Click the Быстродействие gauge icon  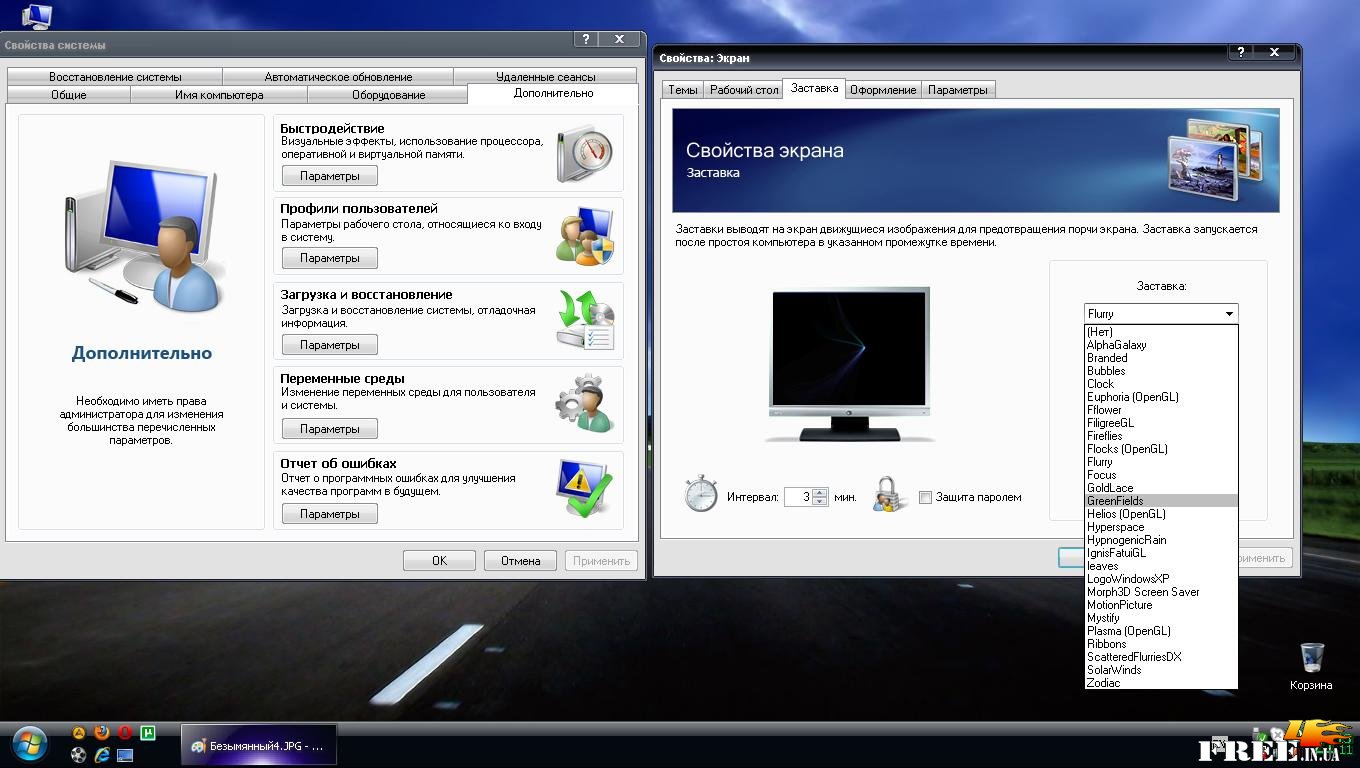coord(585,155)
